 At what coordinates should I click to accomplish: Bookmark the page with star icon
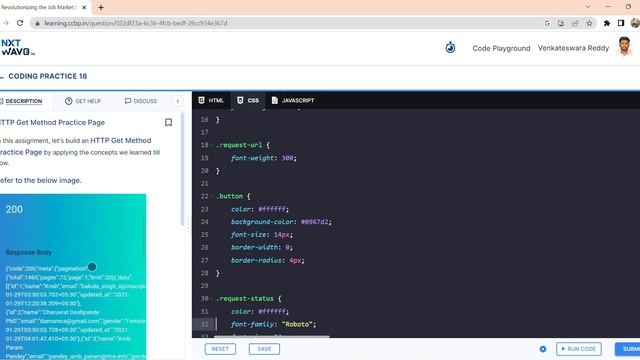point(589,23)
